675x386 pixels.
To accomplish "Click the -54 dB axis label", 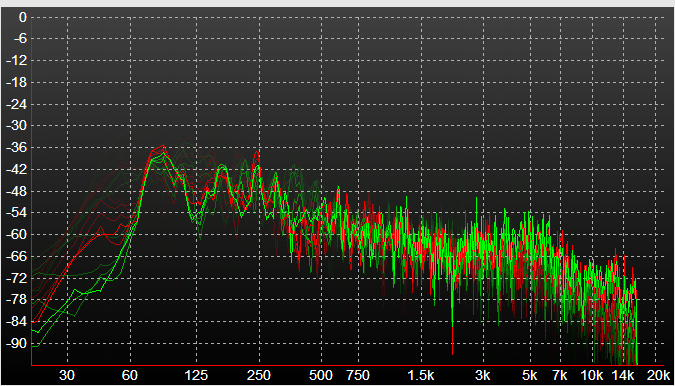I will click(x=16, y=213).
